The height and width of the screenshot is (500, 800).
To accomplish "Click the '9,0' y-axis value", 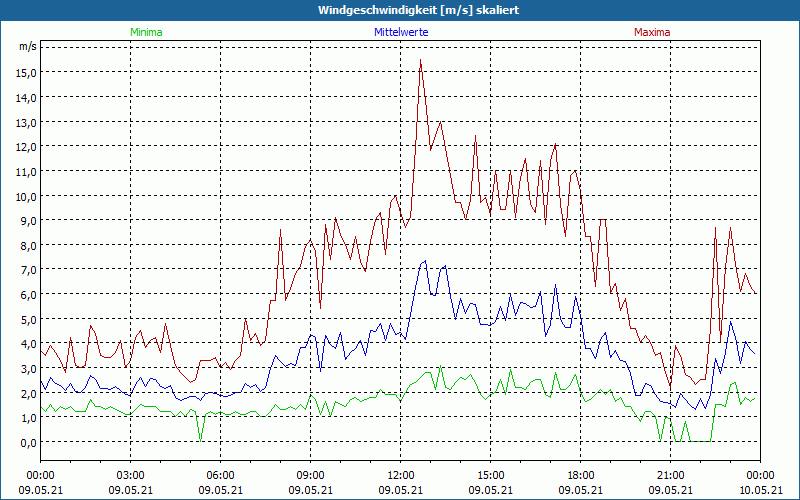I will (x=29, y=221).
